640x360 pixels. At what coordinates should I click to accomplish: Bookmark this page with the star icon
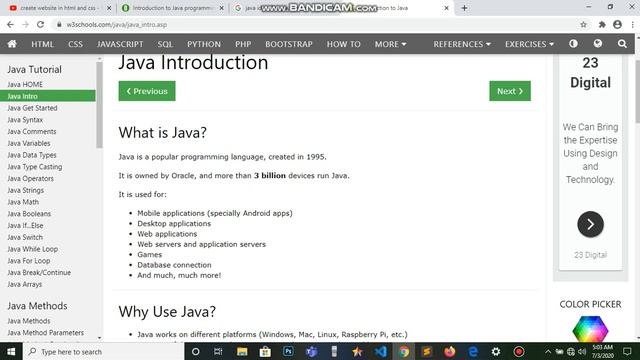click(x=583, y=24)
